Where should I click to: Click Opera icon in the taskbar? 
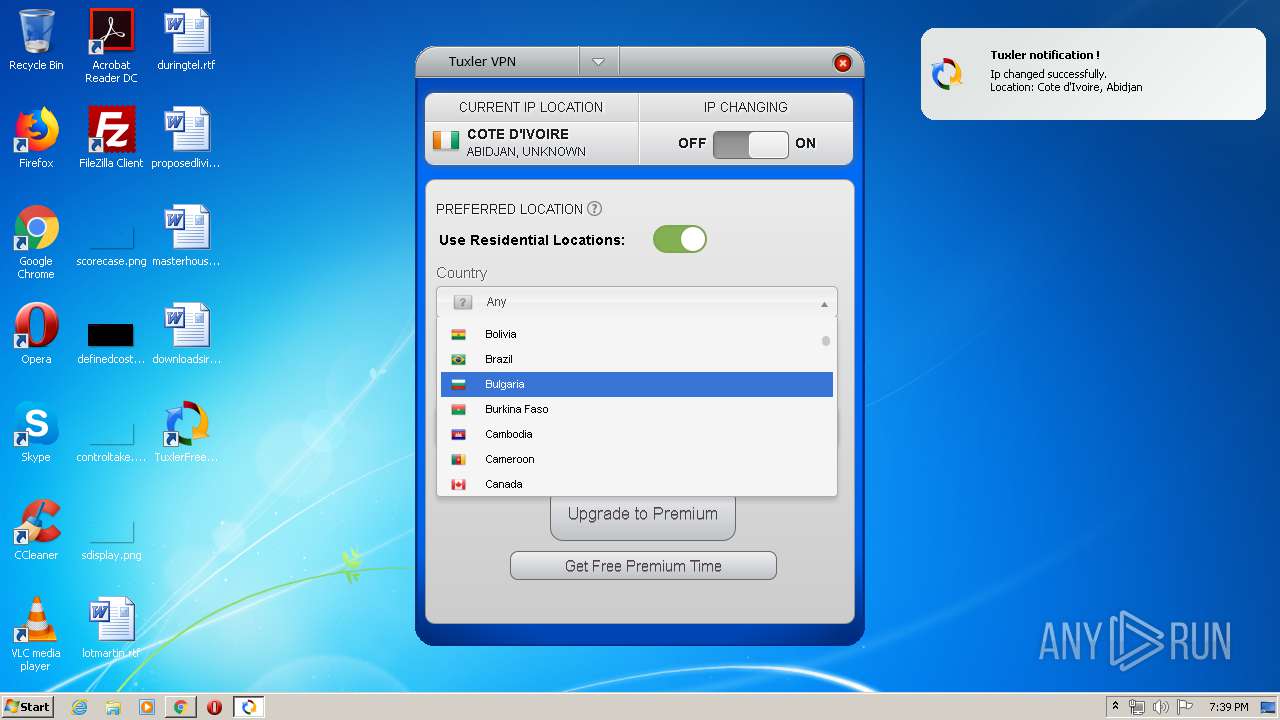214,707
